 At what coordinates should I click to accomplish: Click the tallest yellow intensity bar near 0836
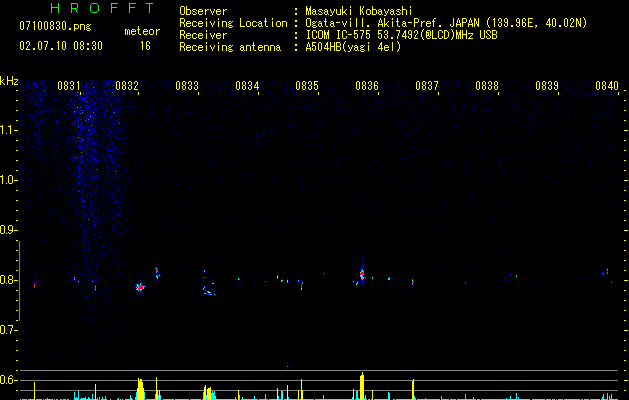(362, 386)
